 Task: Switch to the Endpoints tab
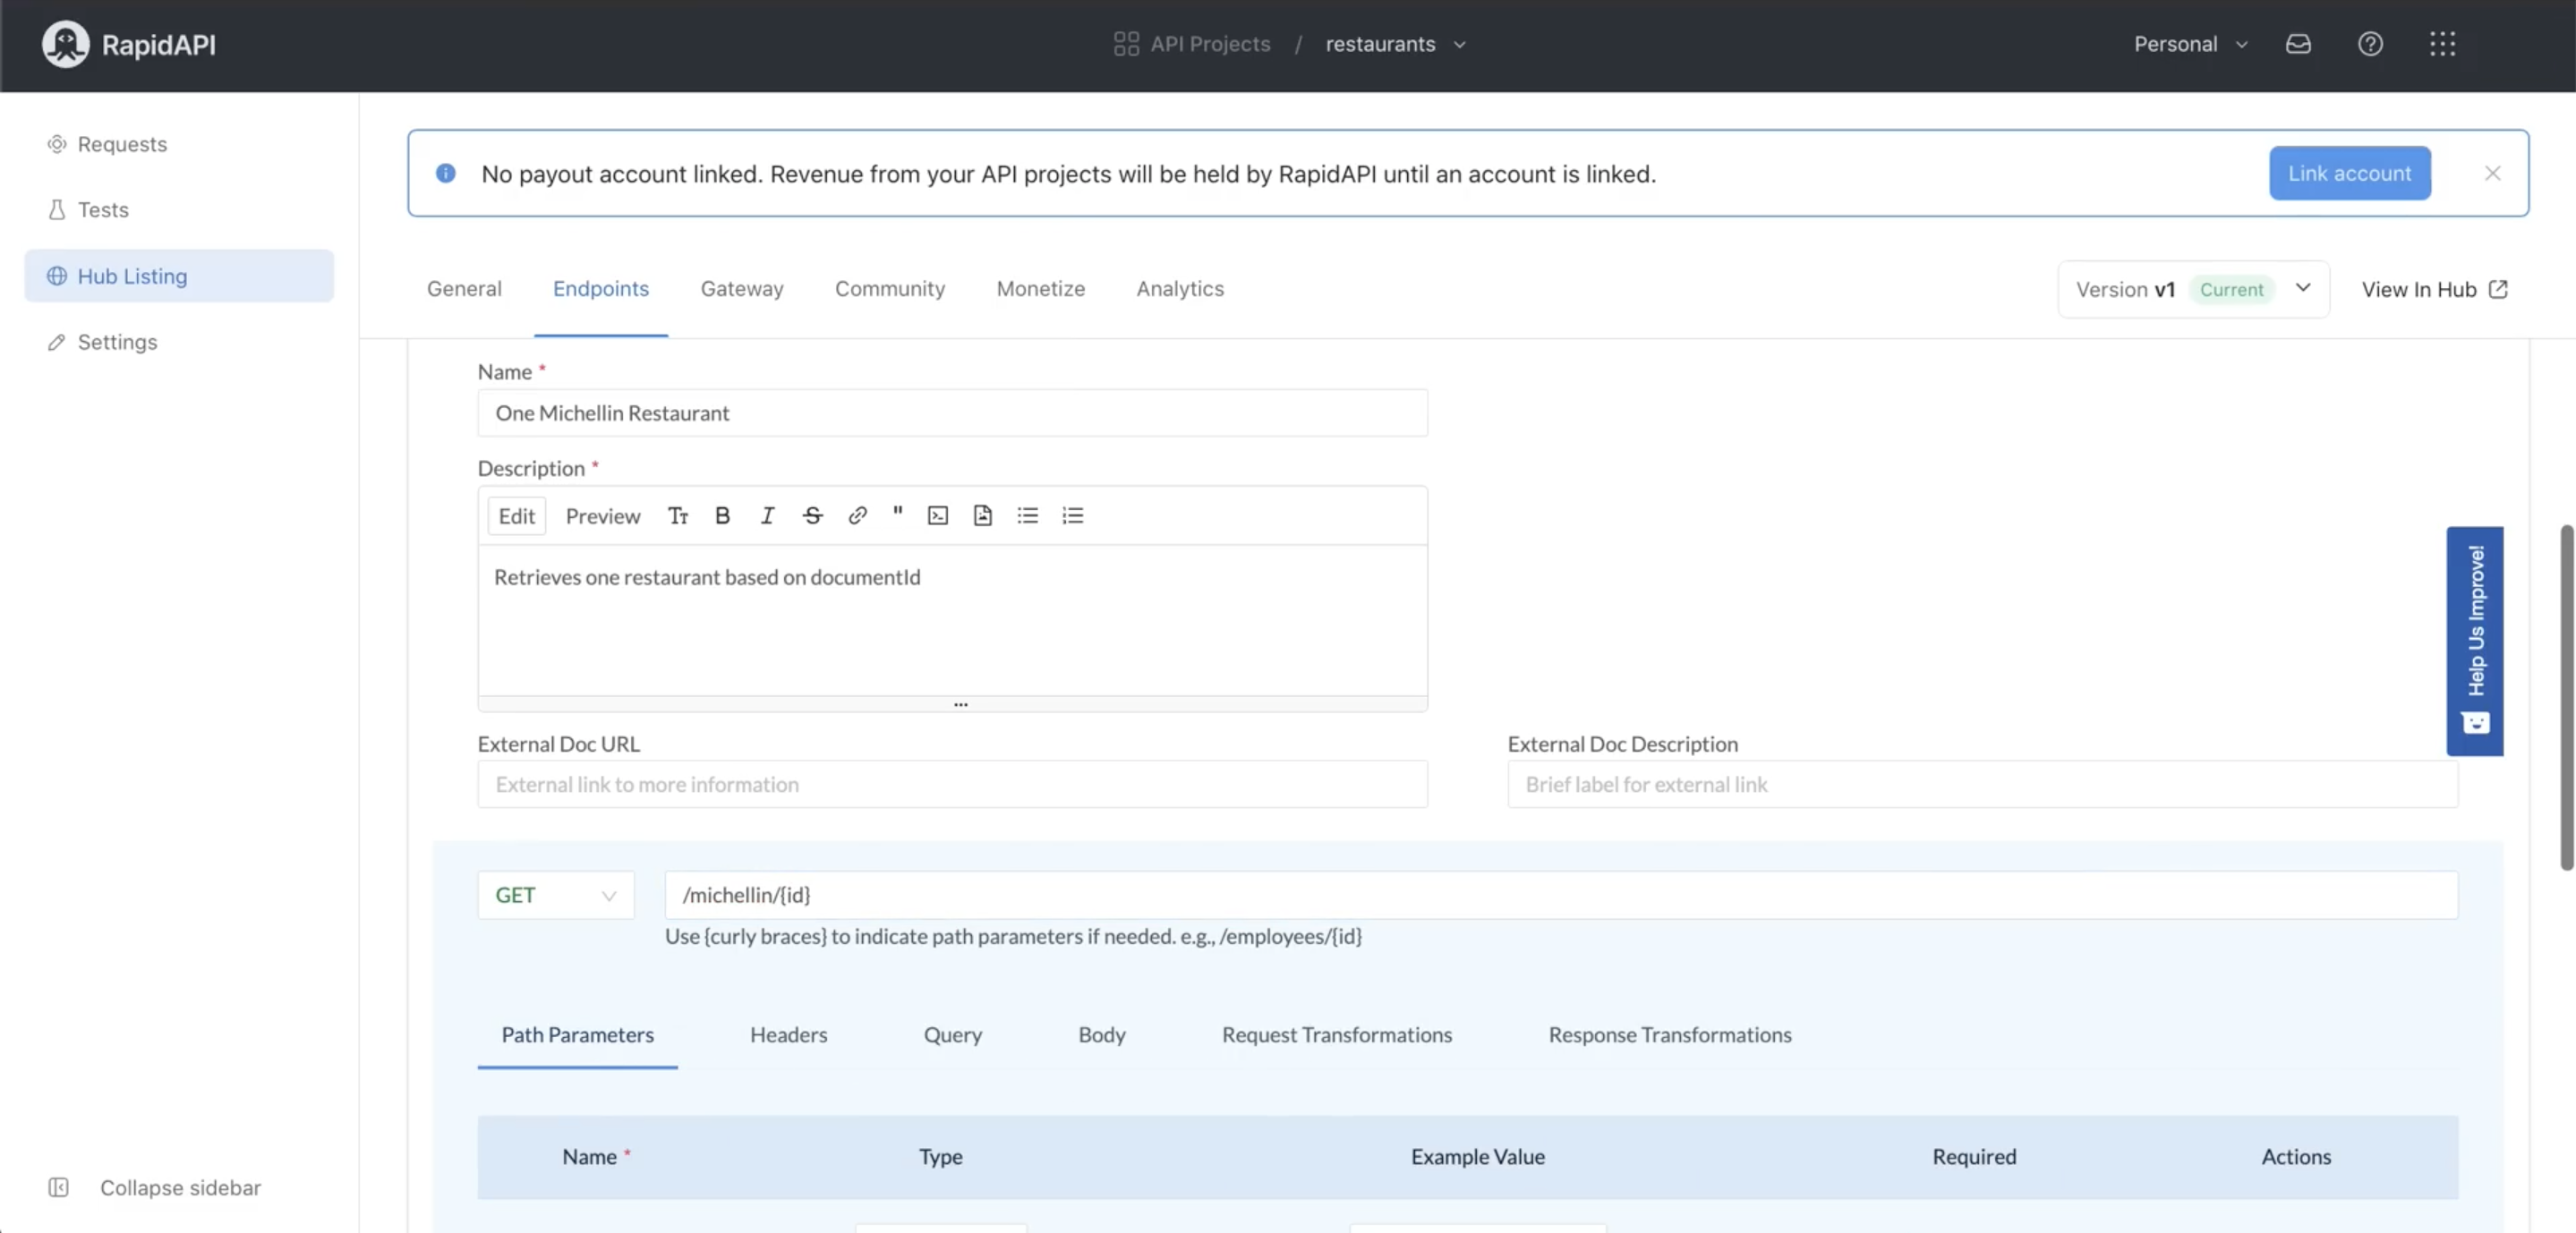[601, 289]
